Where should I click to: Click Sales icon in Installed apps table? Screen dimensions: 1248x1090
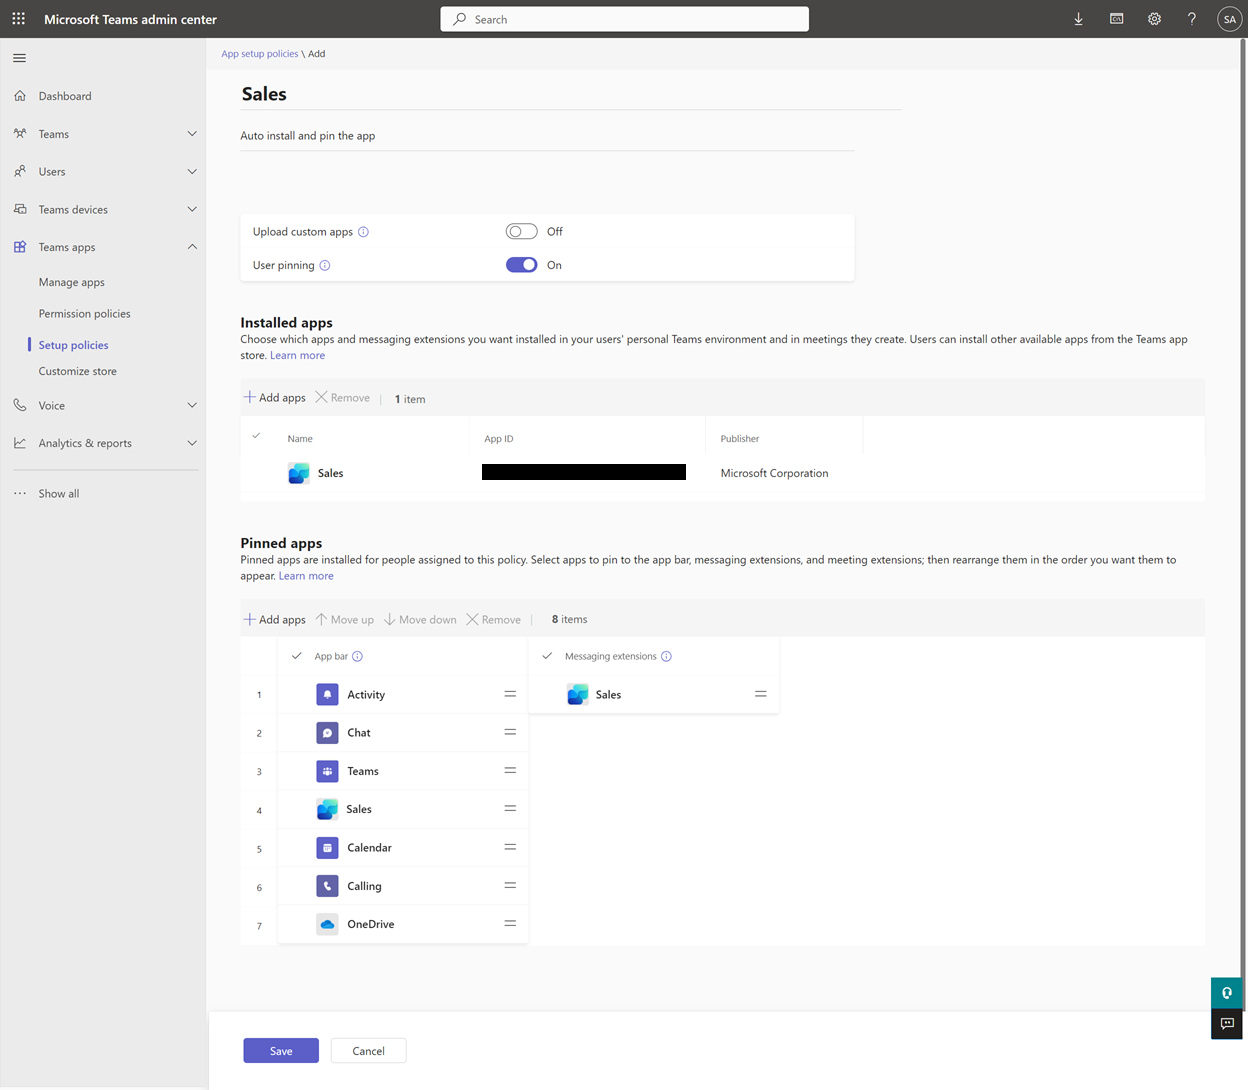point(298,473)
